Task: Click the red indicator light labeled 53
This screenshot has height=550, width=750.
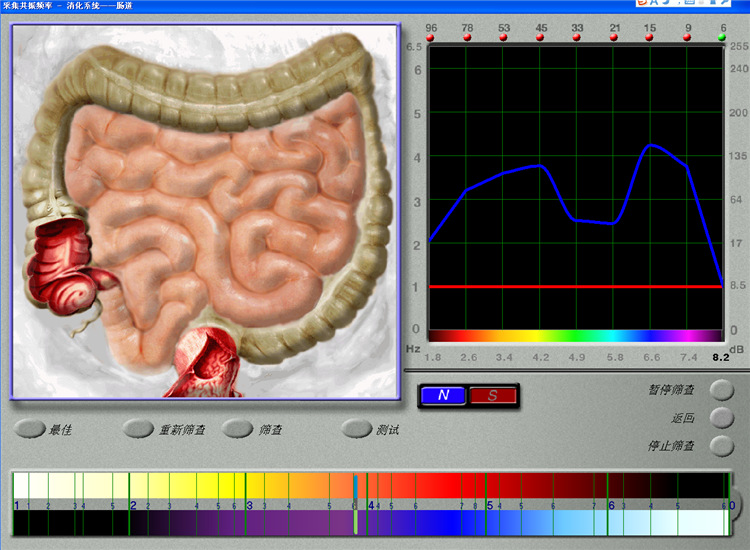Action: pos(504,38)
